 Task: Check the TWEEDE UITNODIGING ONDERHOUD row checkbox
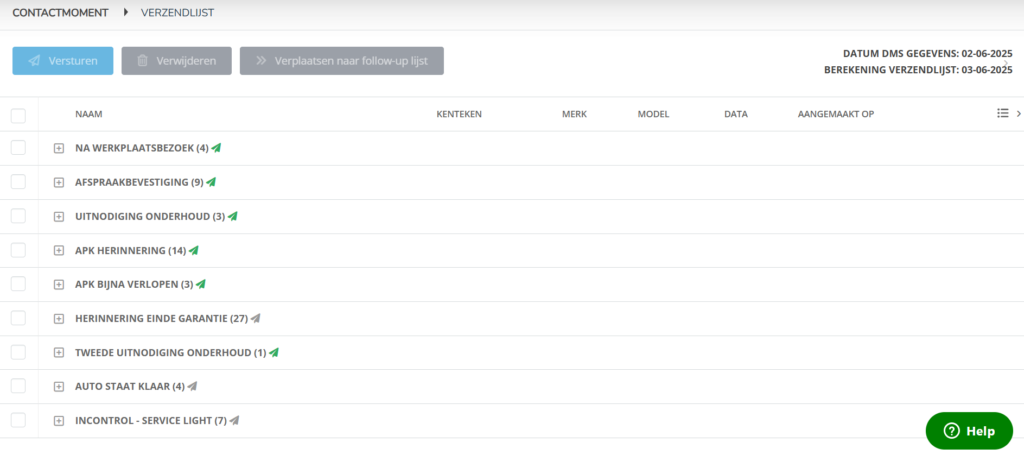pyautogui.click(x=18, y=353)
